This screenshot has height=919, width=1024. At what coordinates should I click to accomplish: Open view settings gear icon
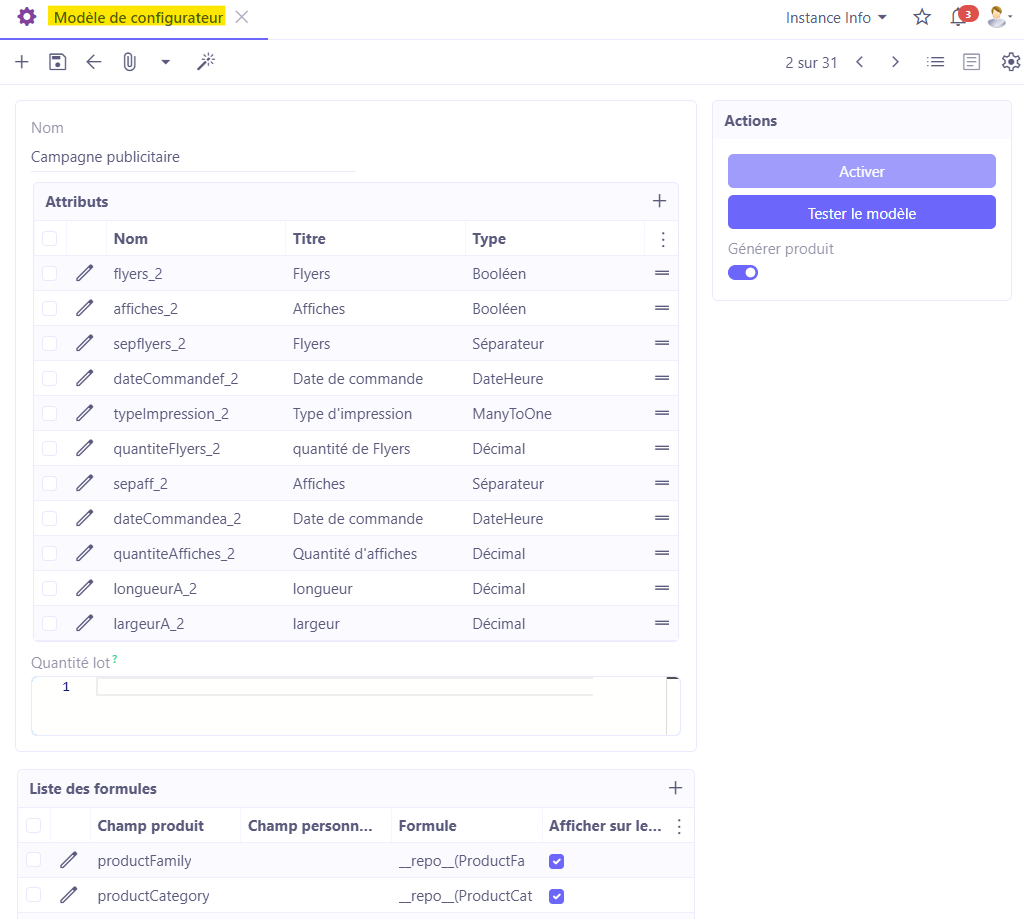point(1011,62)
